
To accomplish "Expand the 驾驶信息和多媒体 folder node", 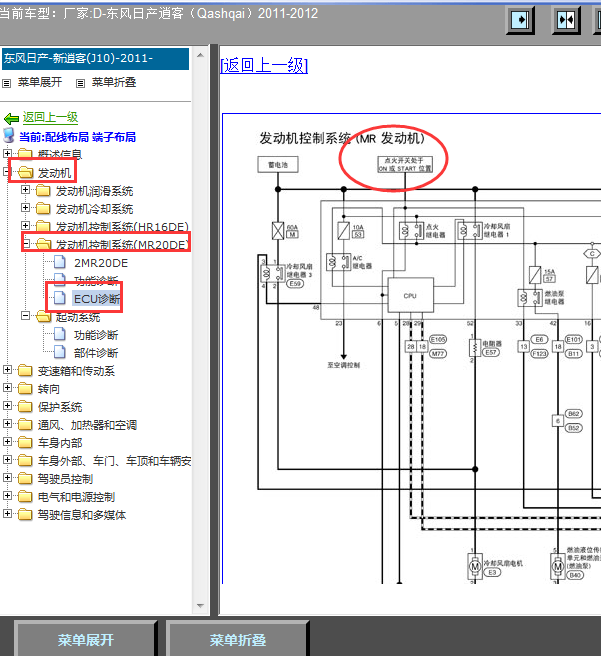I will [7, 513].
